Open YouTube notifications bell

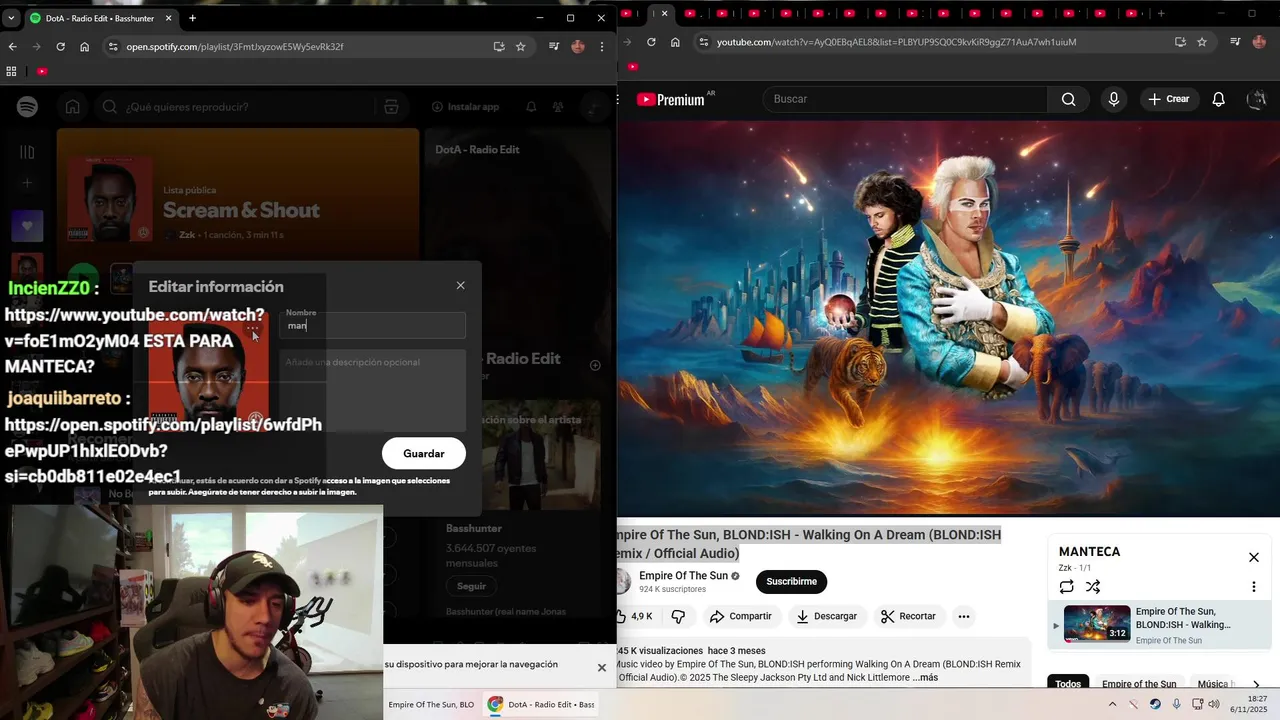click(1218, 99)
